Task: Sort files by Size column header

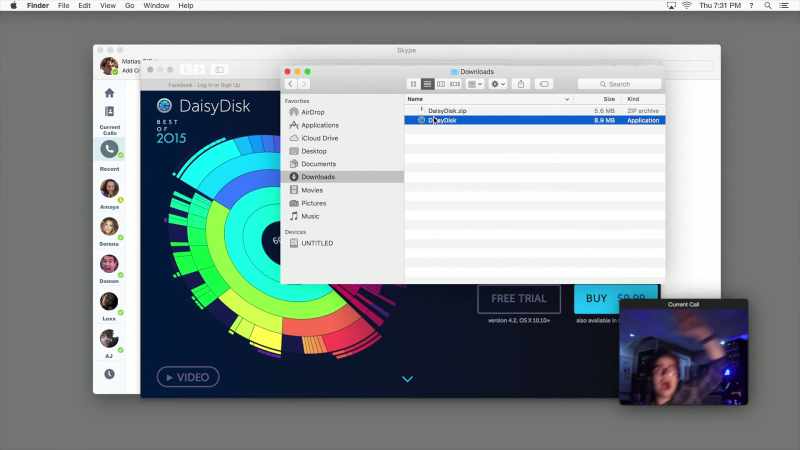Action: [x=609, y=99]
